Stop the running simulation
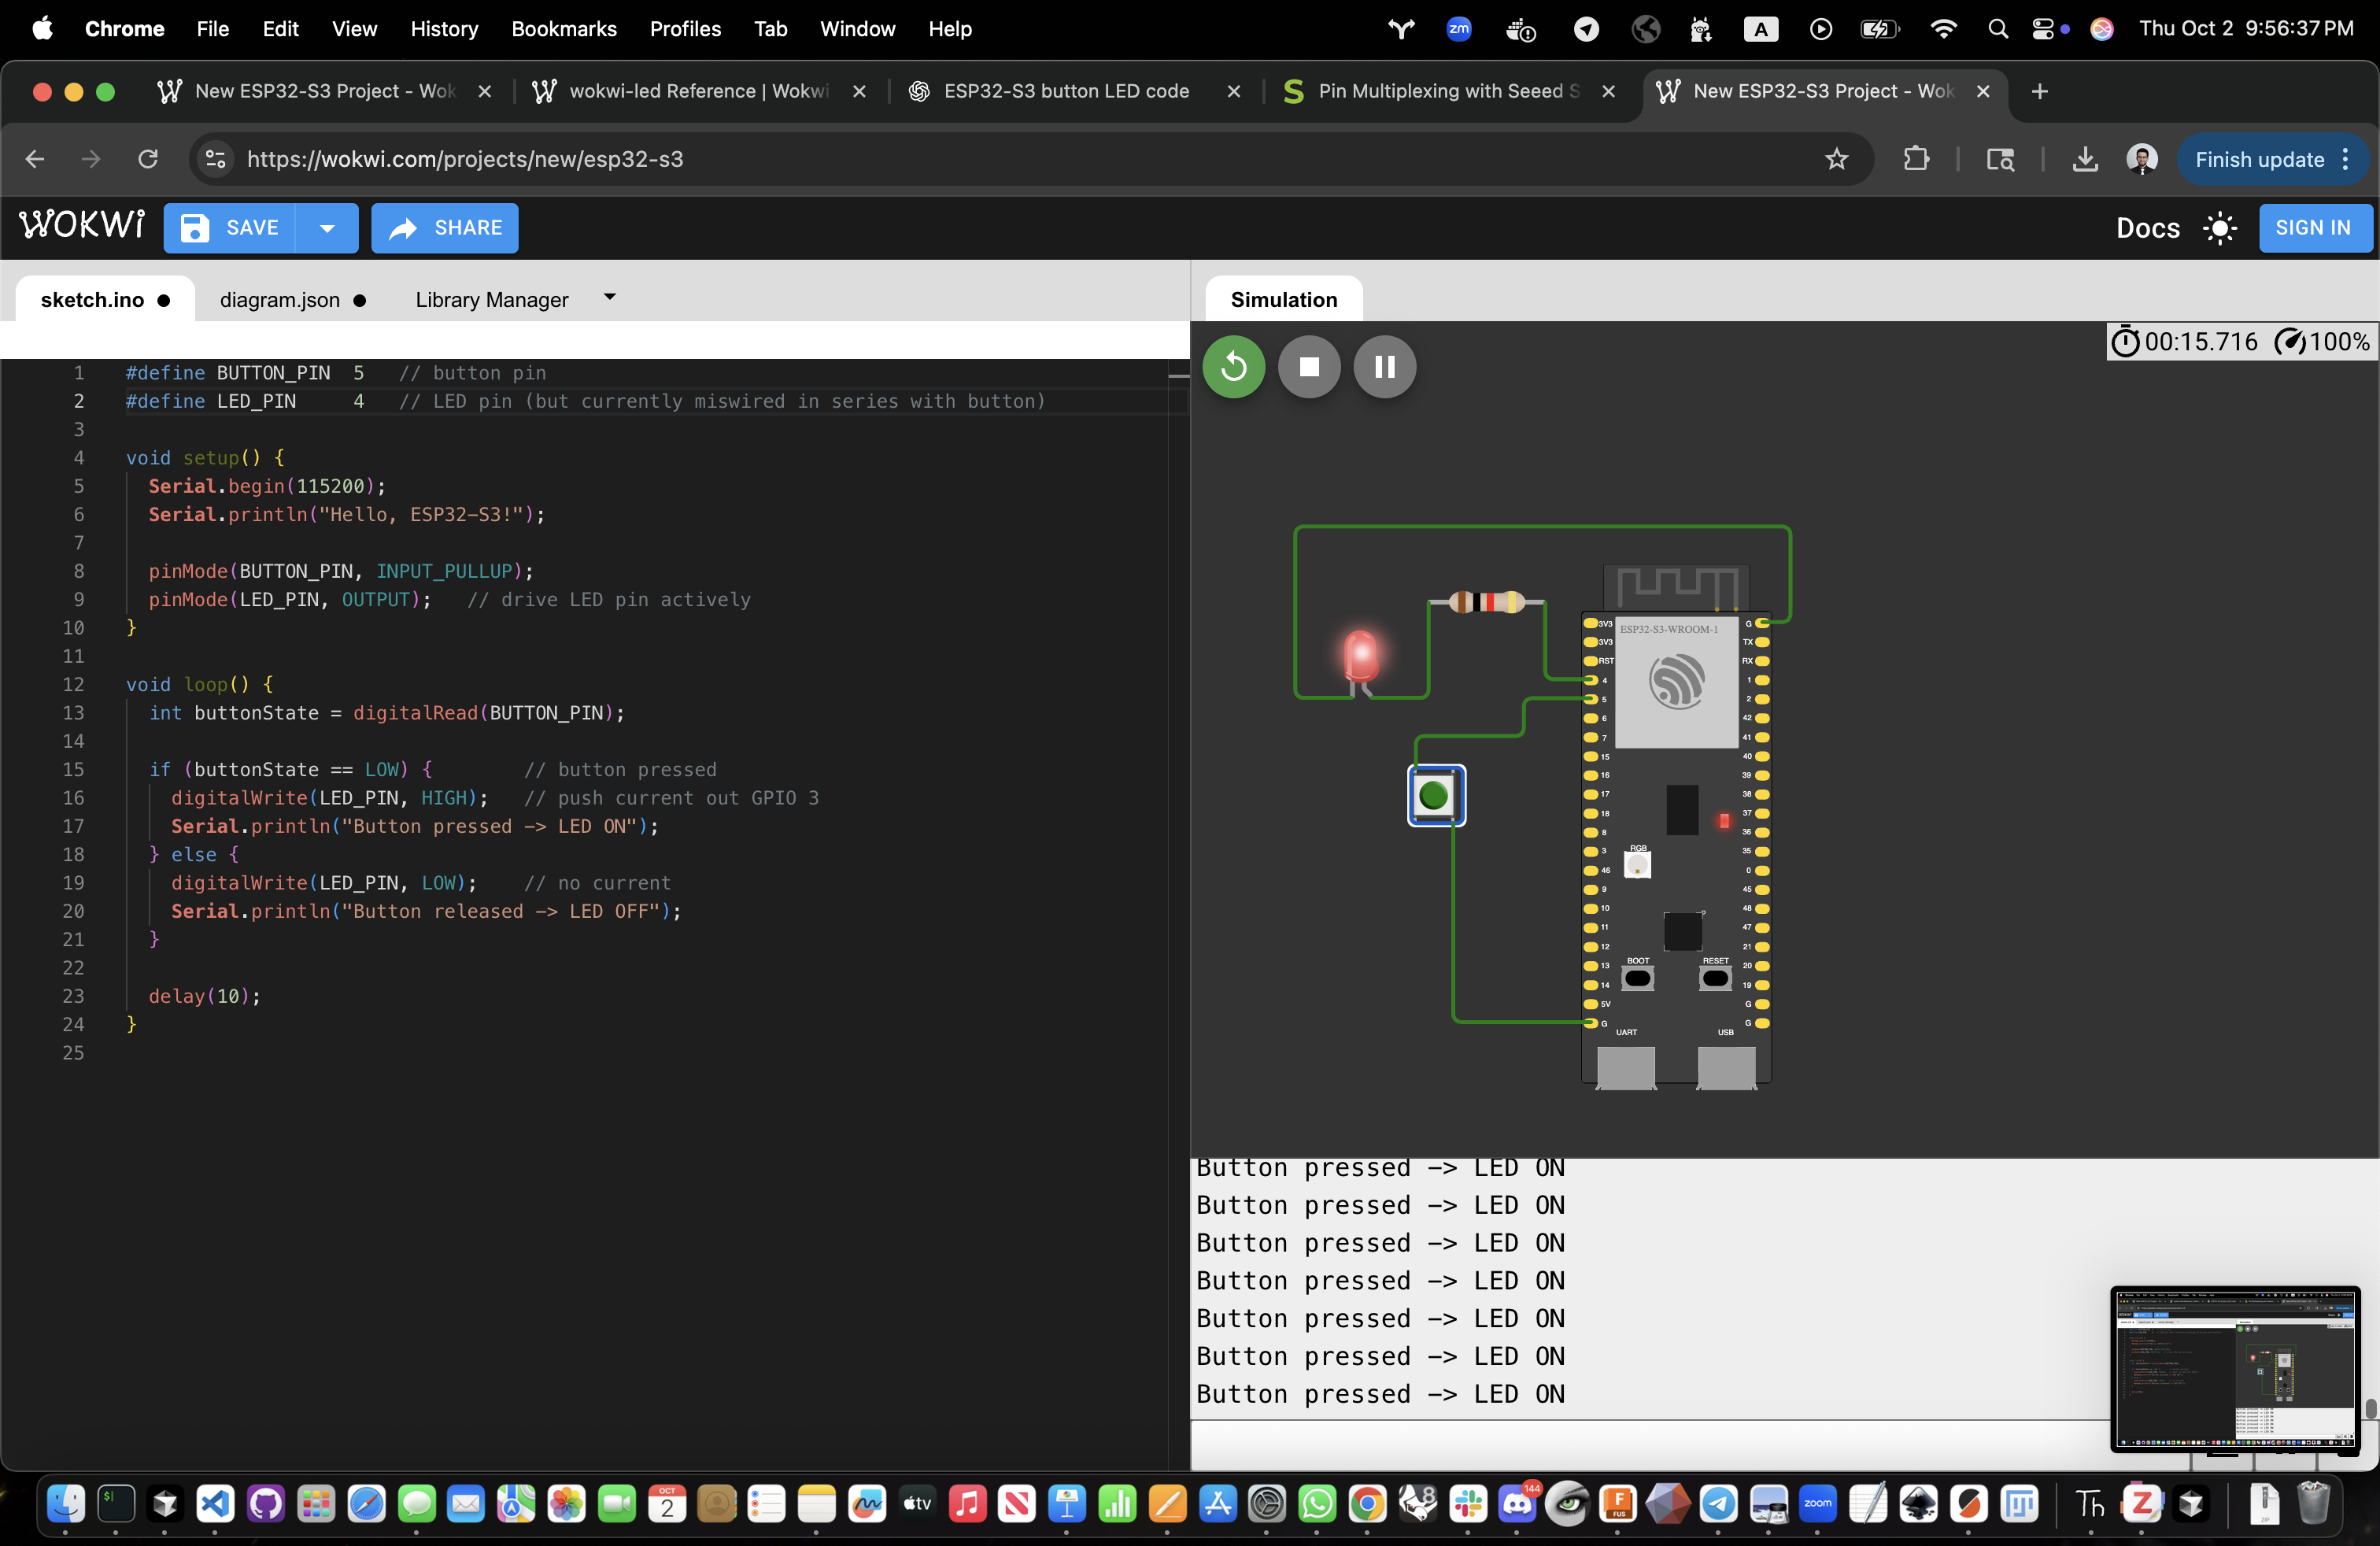The width and height of the screenshot is (2380, 1546). click(x=1308, y=367)
